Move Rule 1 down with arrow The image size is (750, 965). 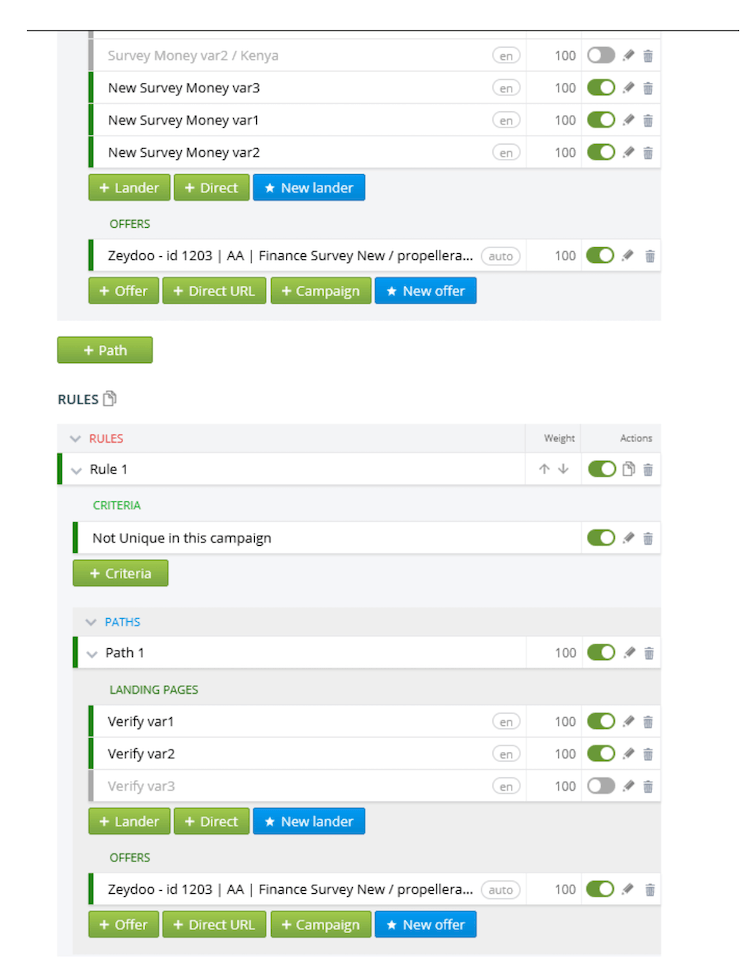tap(563, 469)
